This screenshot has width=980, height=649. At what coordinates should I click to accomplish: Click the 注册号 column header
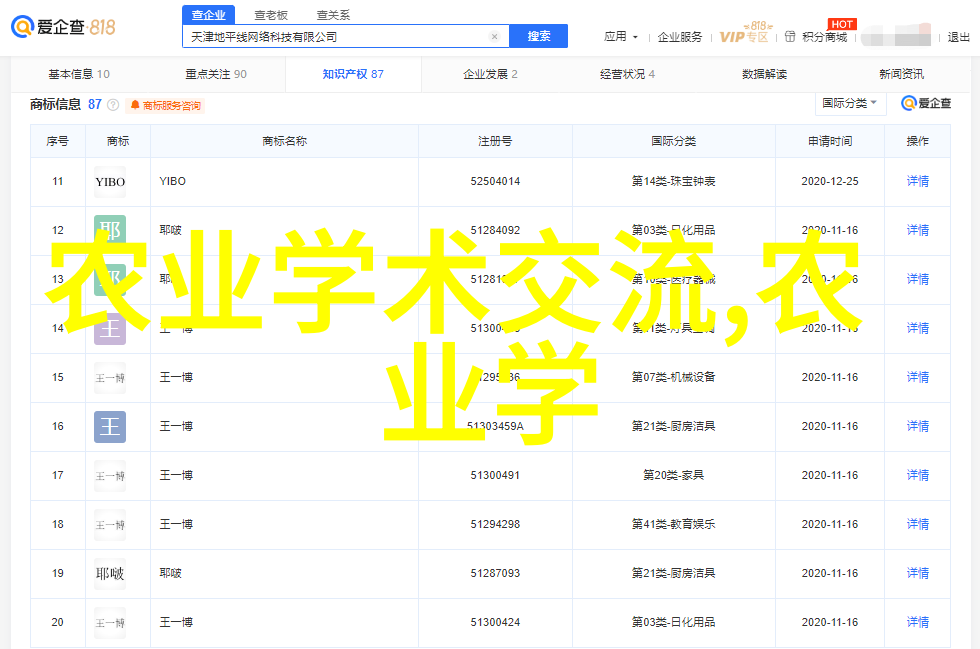coord(495,141)
